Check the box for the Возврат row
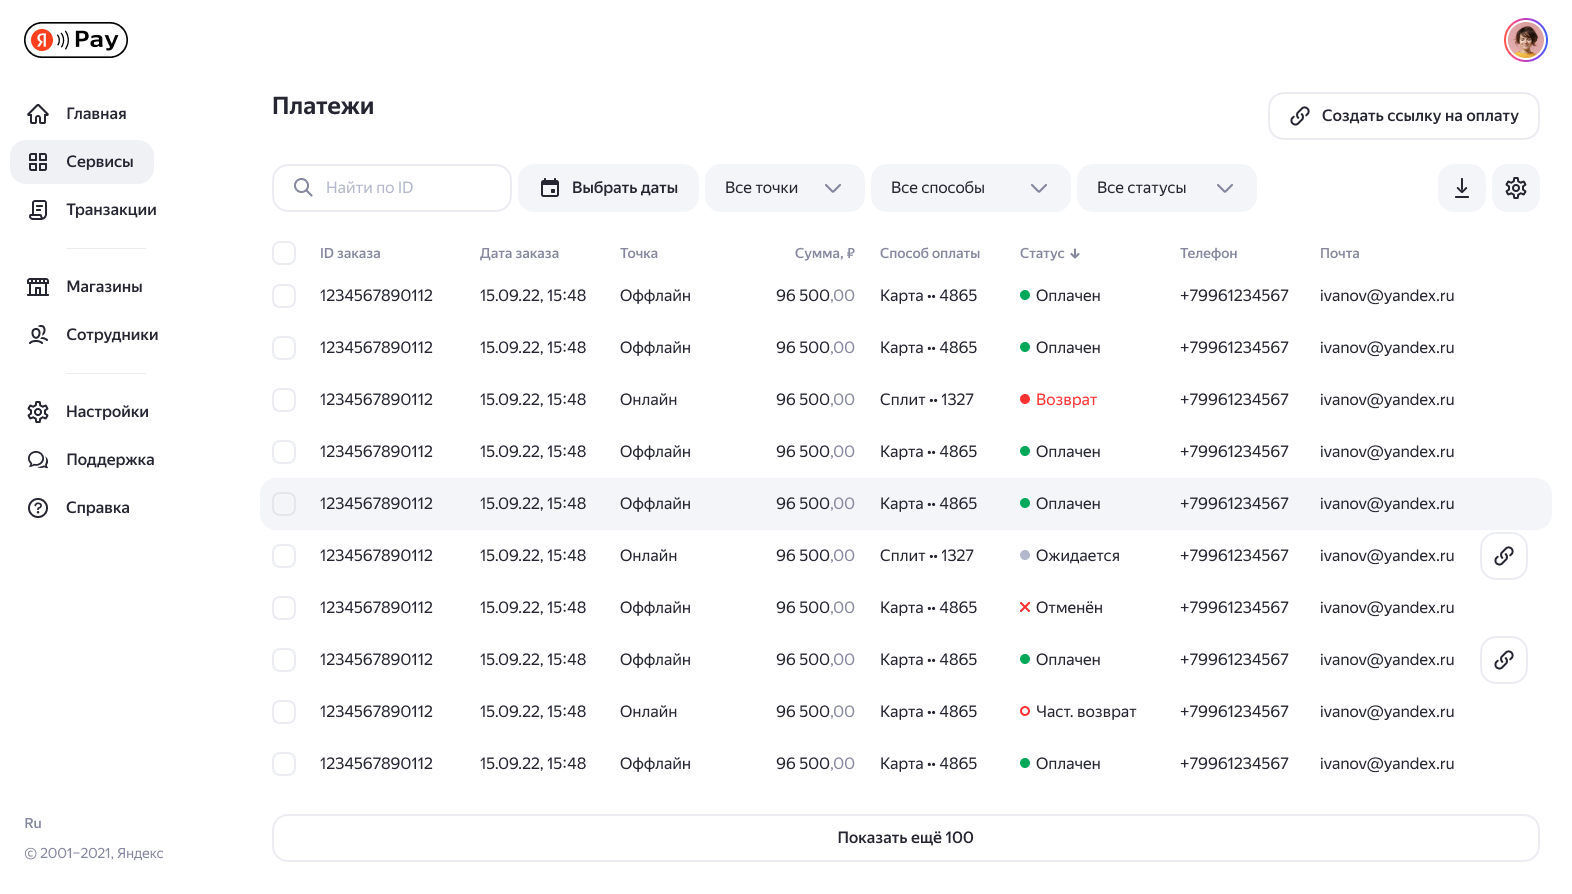This screenshot has width=1572, height=894. point(284,400)
